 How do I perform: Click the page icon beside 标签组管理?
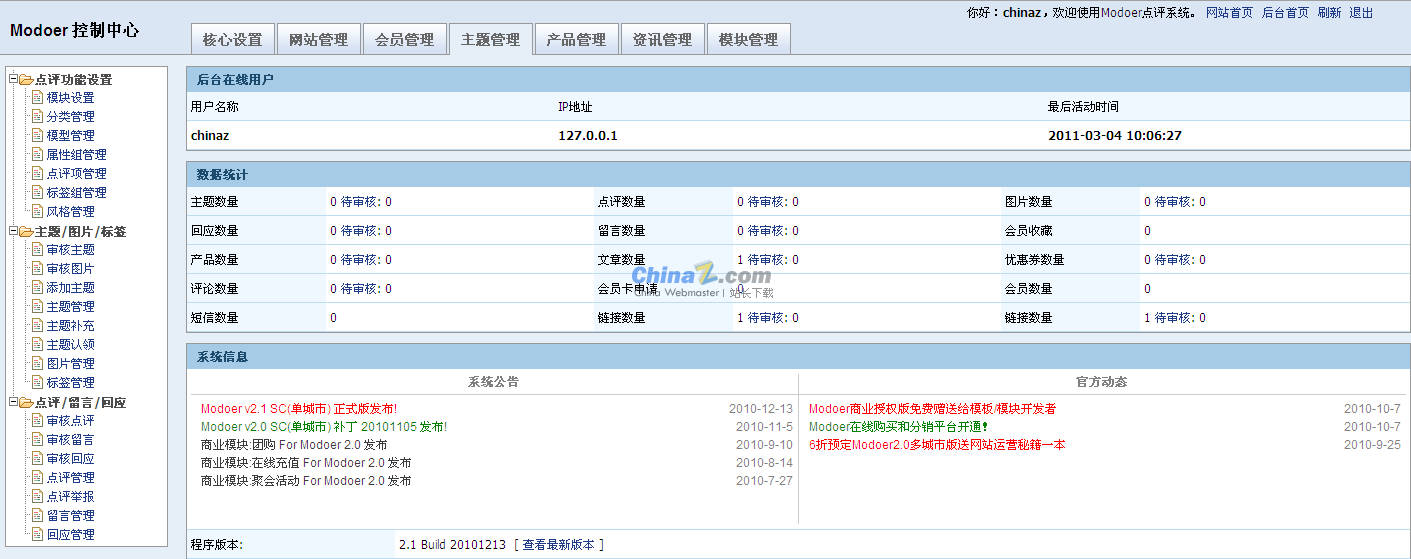click(x=38, y=193)
